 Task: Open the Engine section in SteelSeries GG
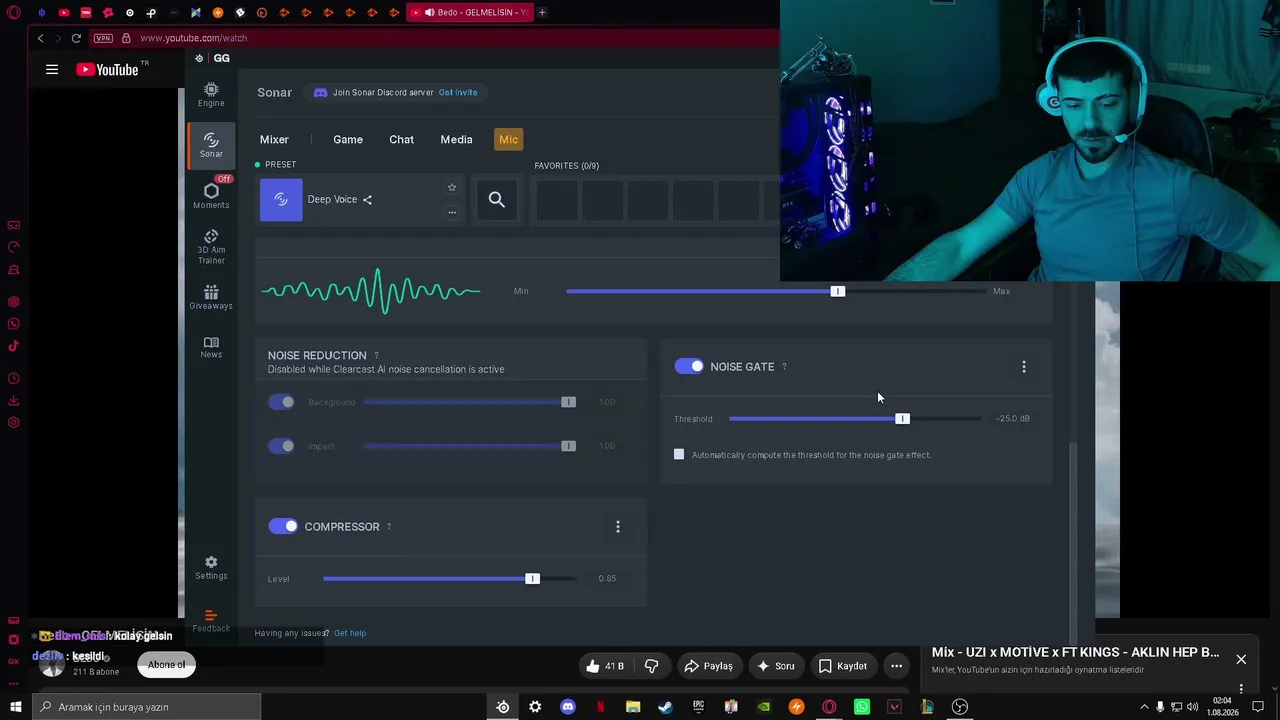(x=211, y=94)
